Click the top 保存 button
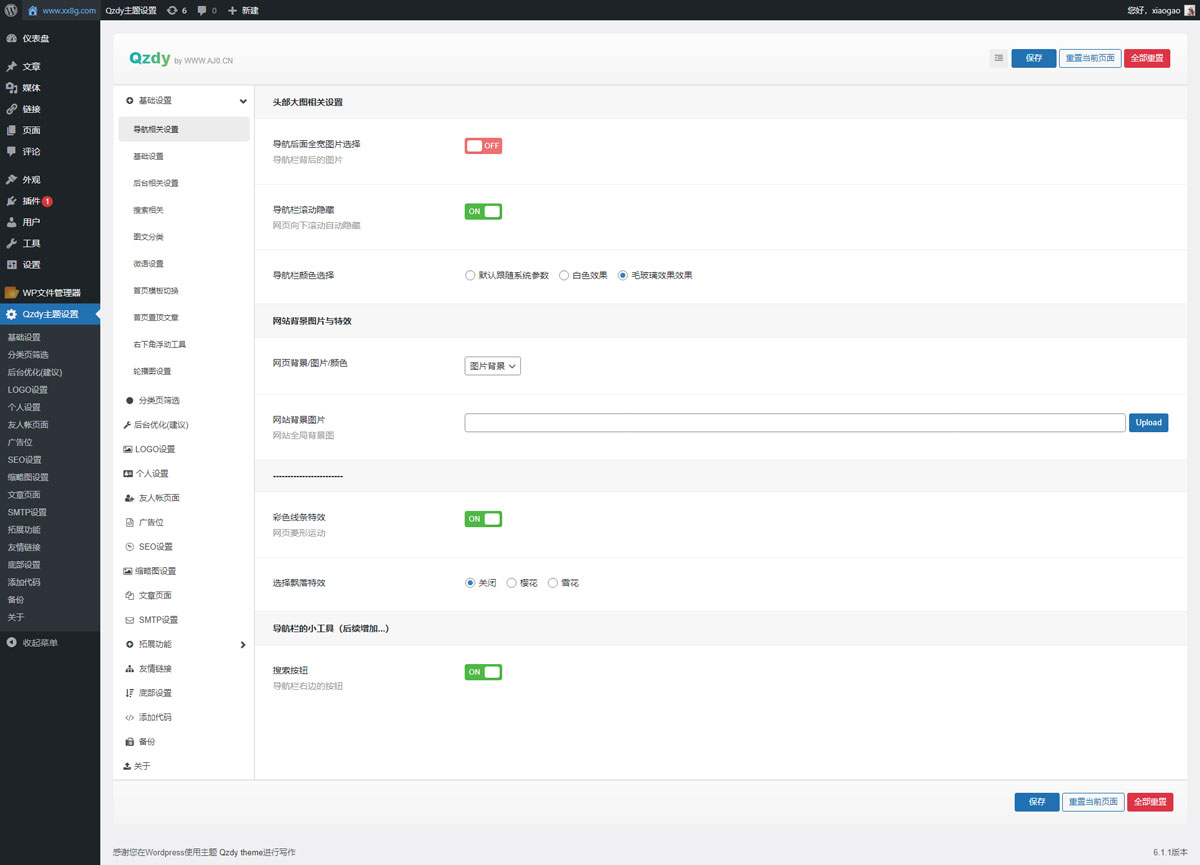 pos(1034,58)
